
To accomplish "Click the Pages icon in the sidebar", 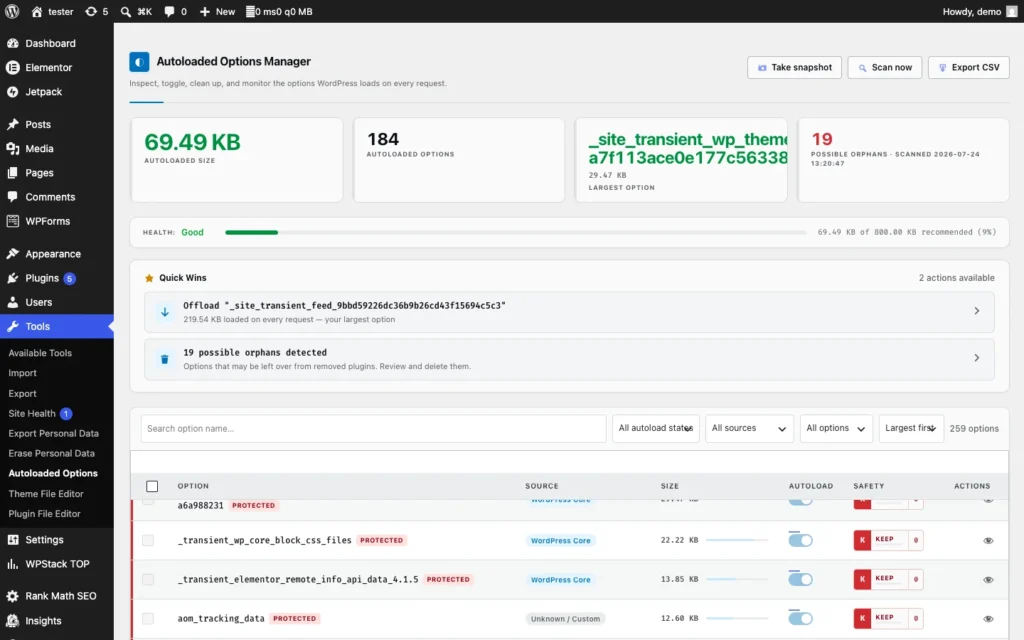I will coord(12,172).
